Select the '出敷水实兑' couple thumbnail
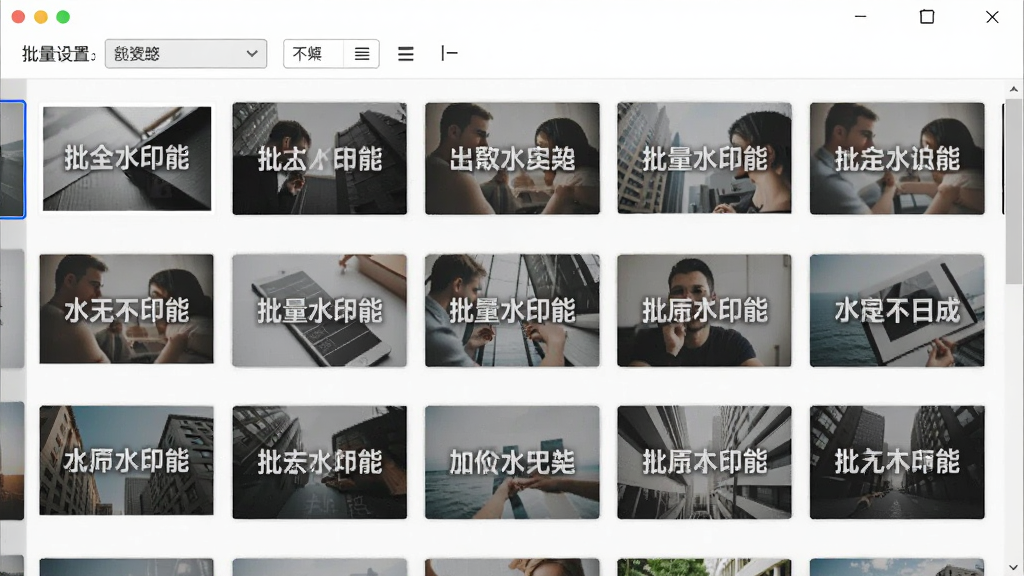This screenshot has height=576, width=1024. 512,159
